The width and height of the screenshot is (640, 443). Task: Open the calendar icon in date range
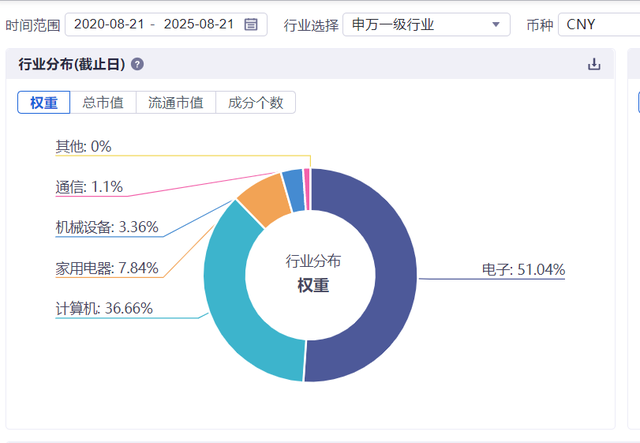(251, 24)
